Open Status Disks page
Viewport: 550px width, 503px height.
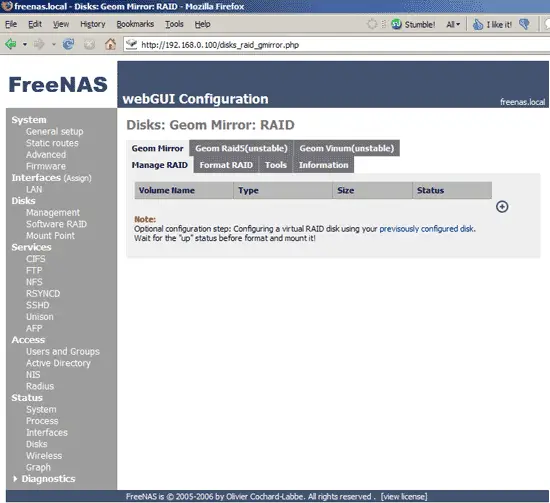[x=36, y=444]
